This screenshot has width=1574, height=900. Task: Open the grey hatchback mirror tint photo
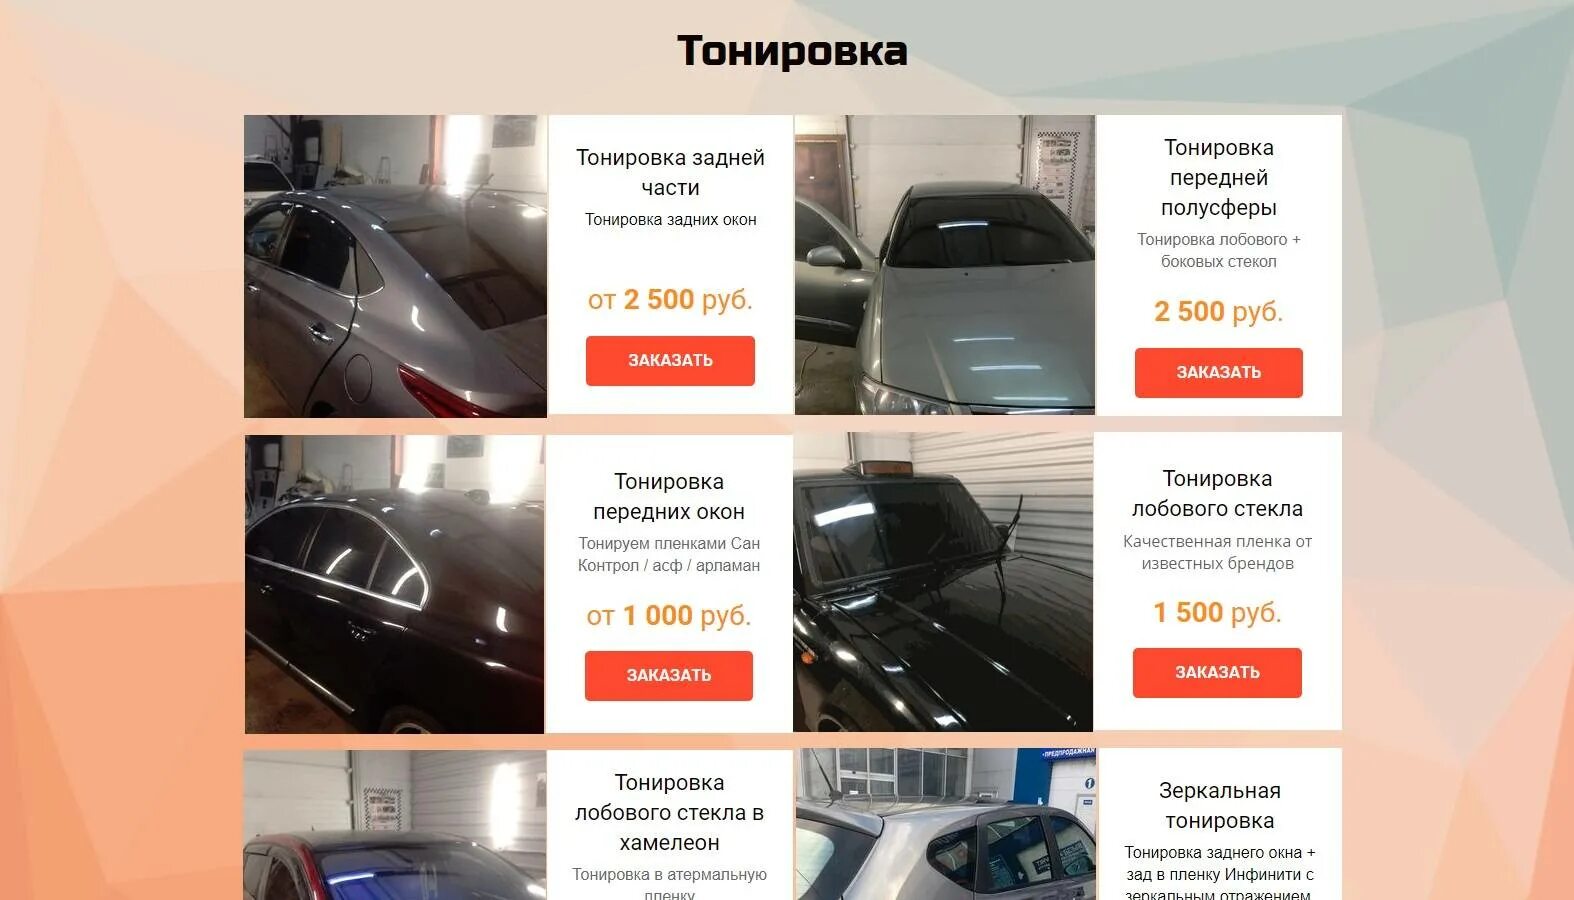(946, 824)
